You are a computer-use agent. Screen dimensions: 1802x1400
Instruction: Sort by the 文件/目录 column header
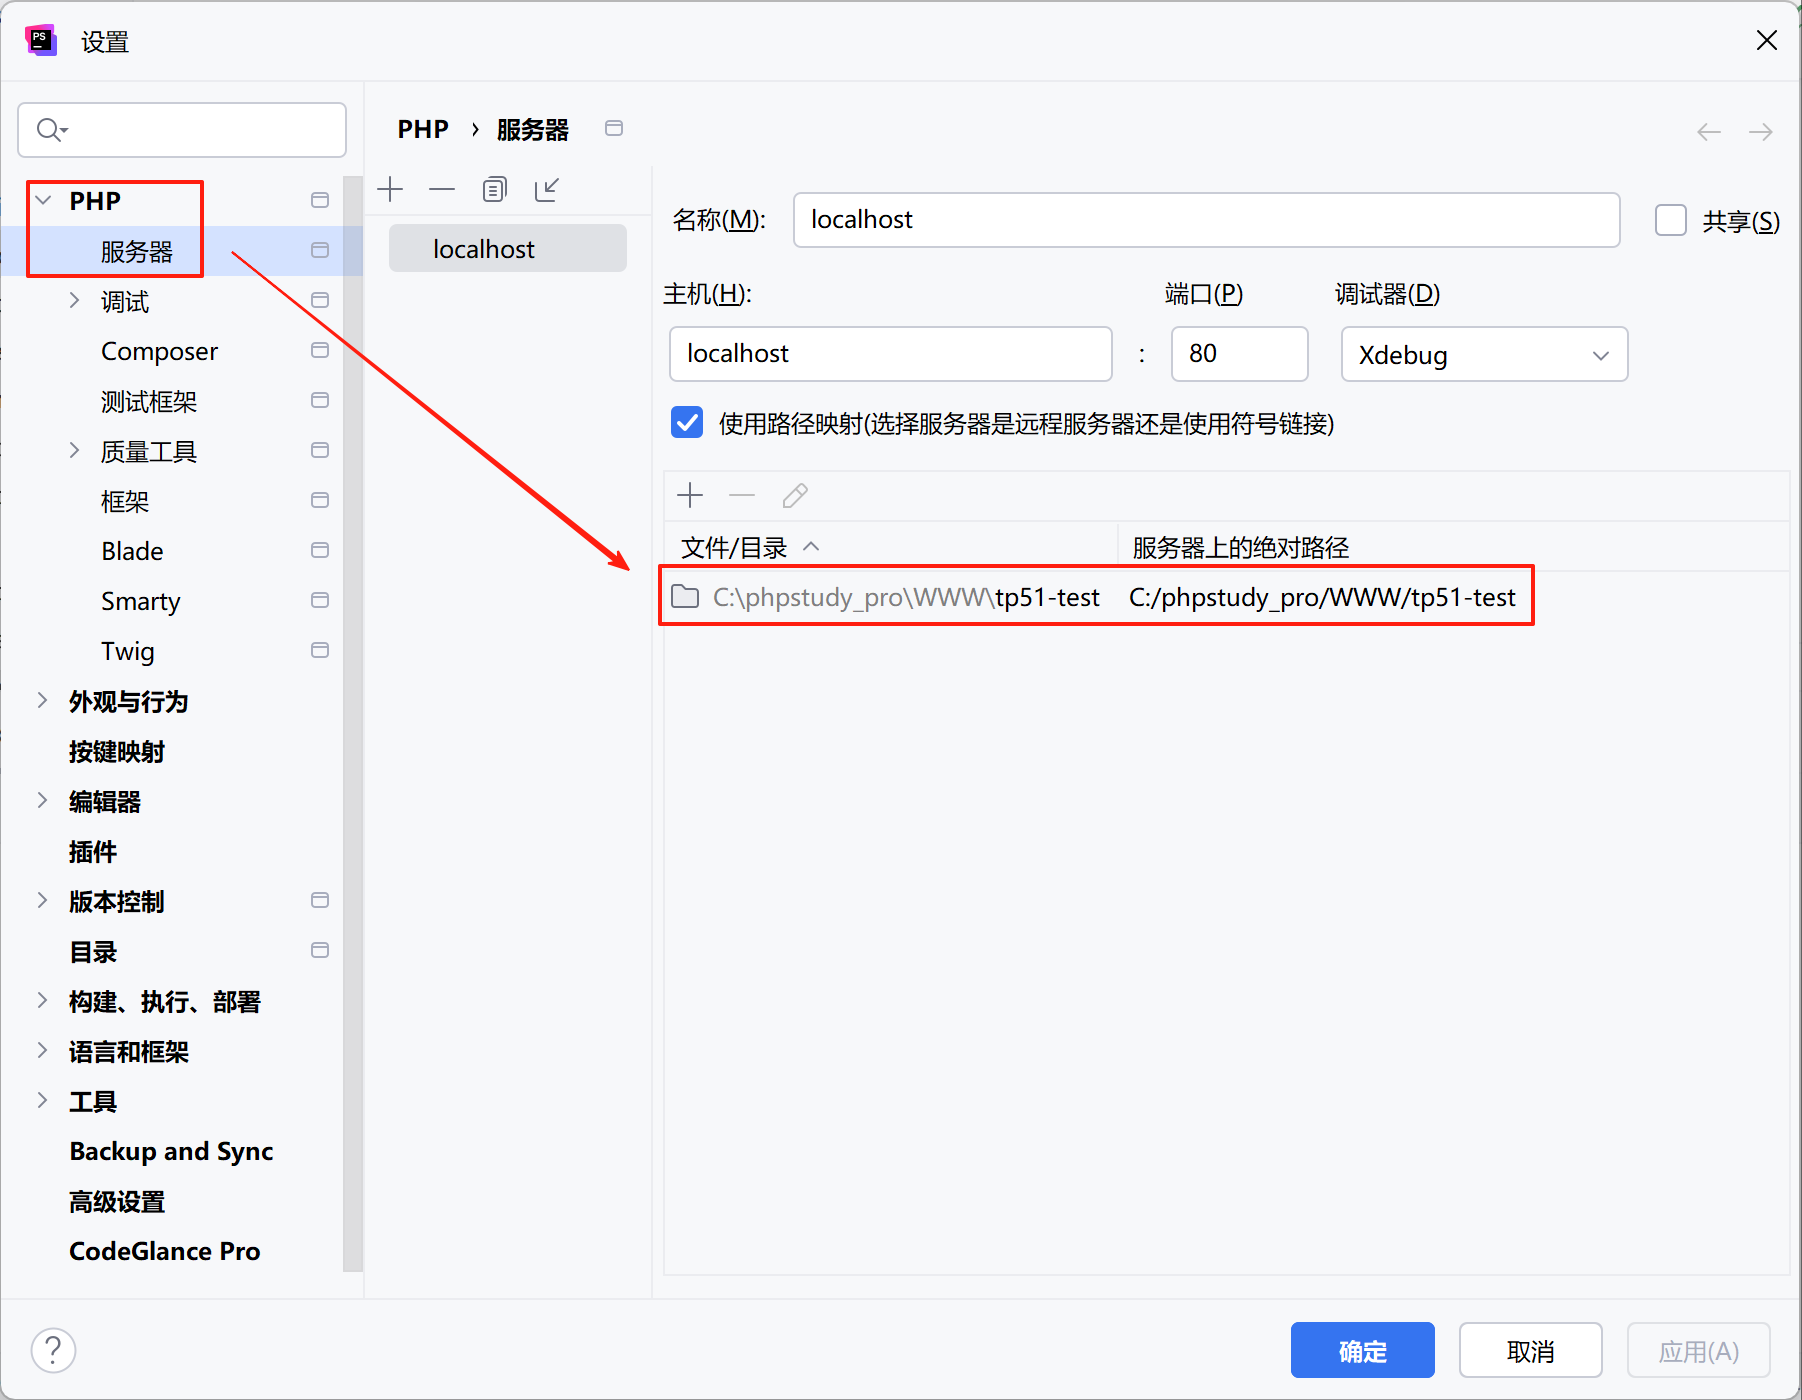point(735,547)
